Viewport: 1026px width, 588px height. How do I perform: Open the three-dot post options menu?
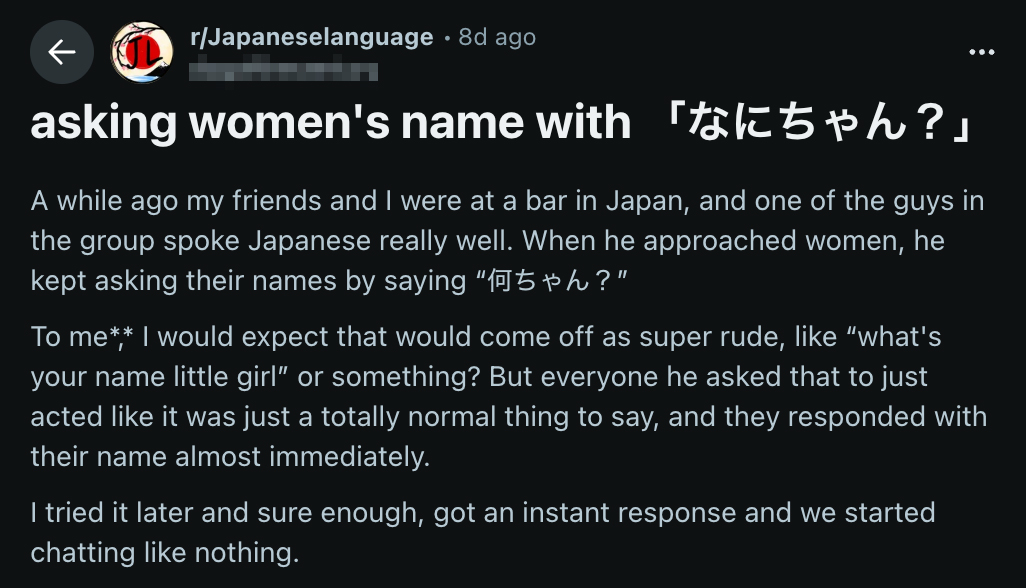coord(982,52)
